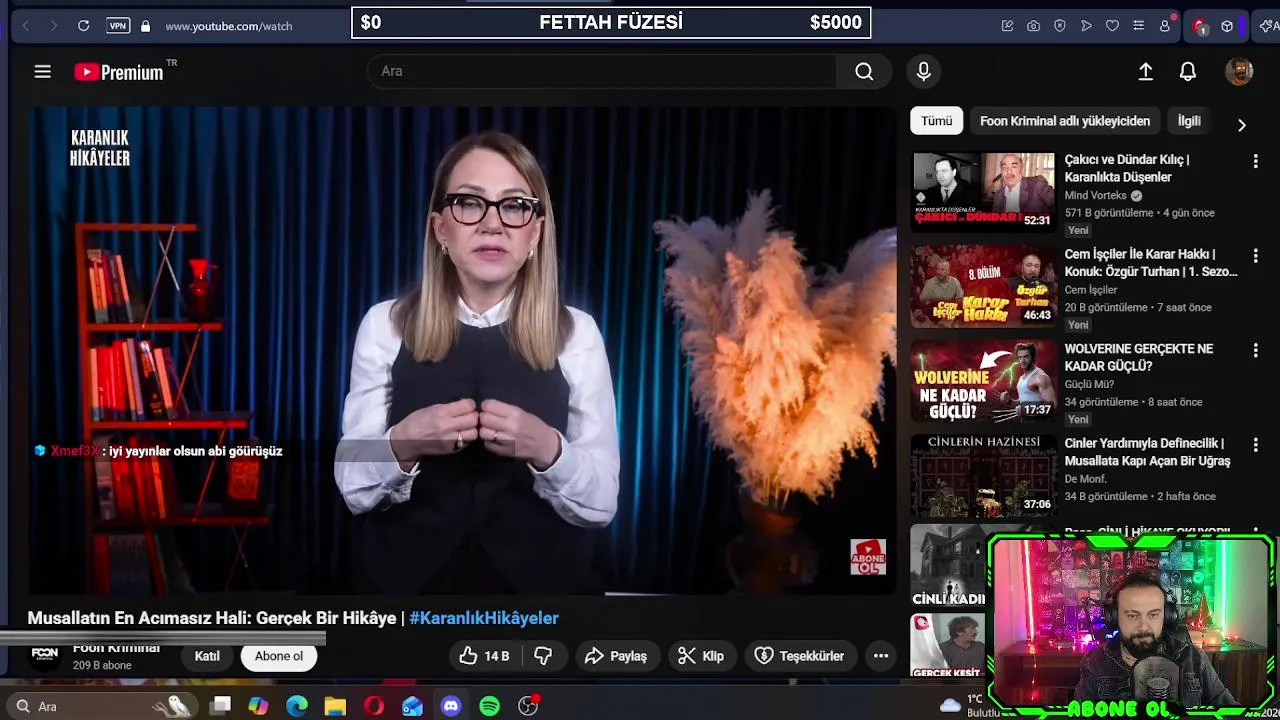The height and width of the screenshot is (720, 1280).
Task: Open Cem İşçiler Karar Hakkı thumbnail
Action: coord(983,286)
